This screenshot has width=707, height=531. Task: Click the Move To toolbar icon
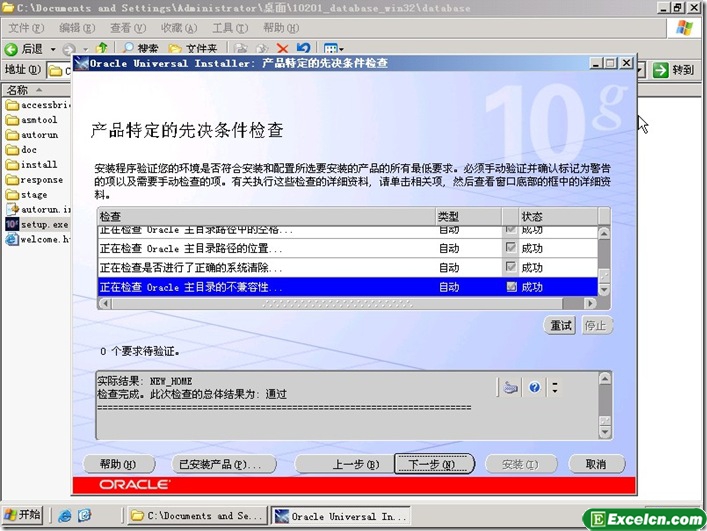coord(241,48)
